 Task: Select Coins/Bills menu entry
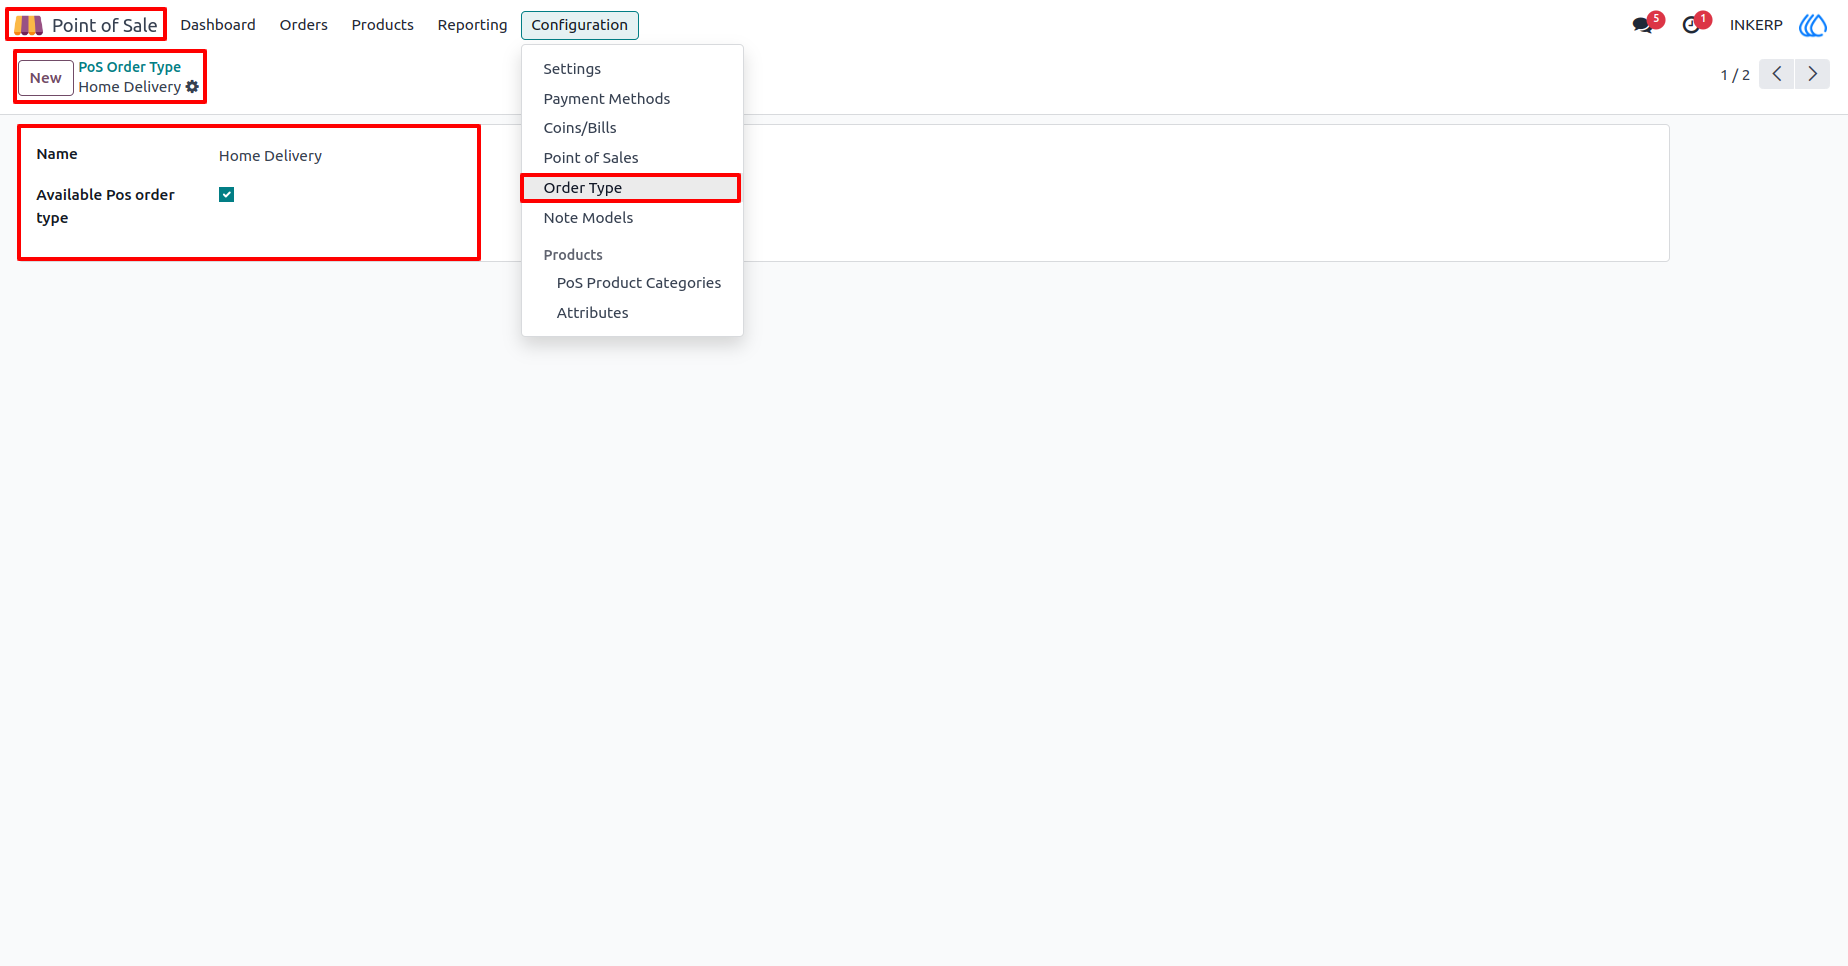point(632,128)
